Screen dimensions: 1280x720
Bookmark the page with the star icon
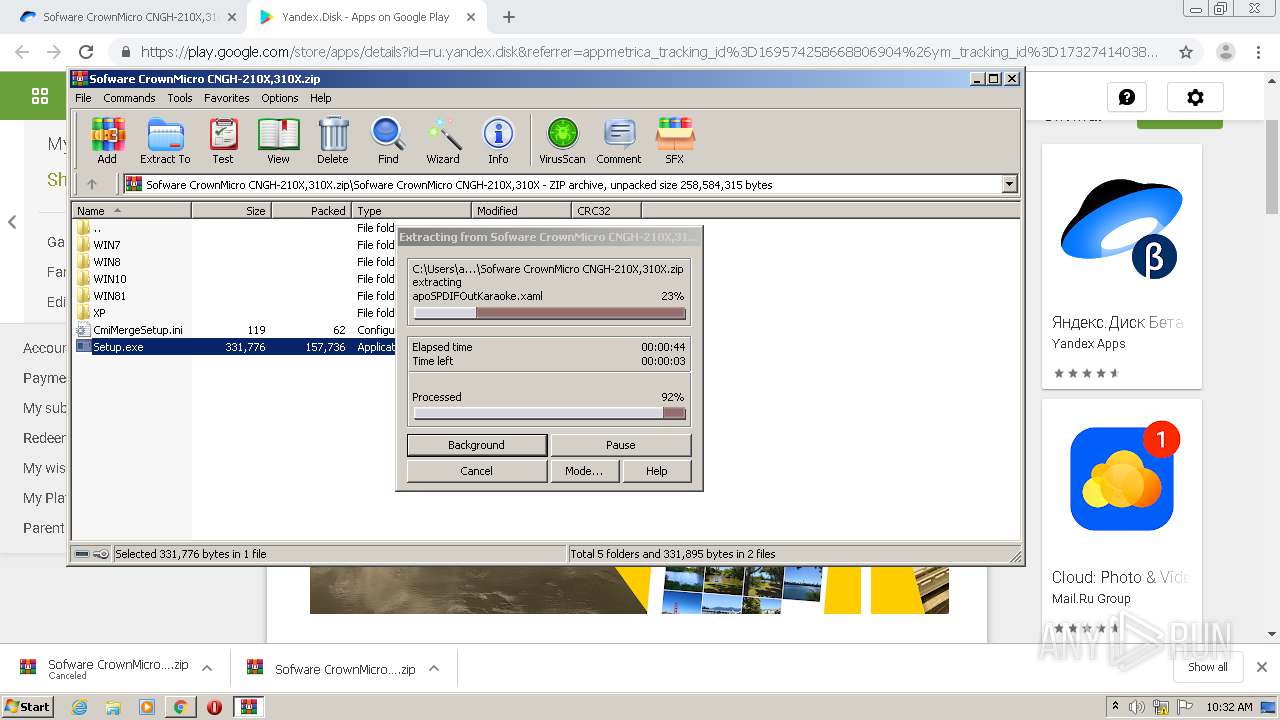[x=1186, y=52]
